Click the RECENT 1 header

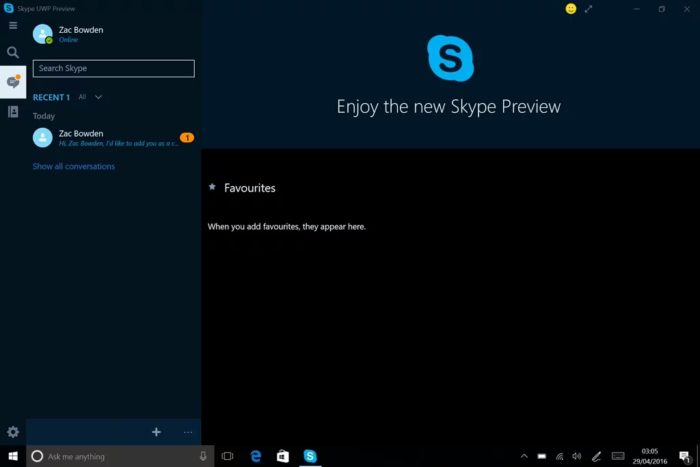coord(51,97)
